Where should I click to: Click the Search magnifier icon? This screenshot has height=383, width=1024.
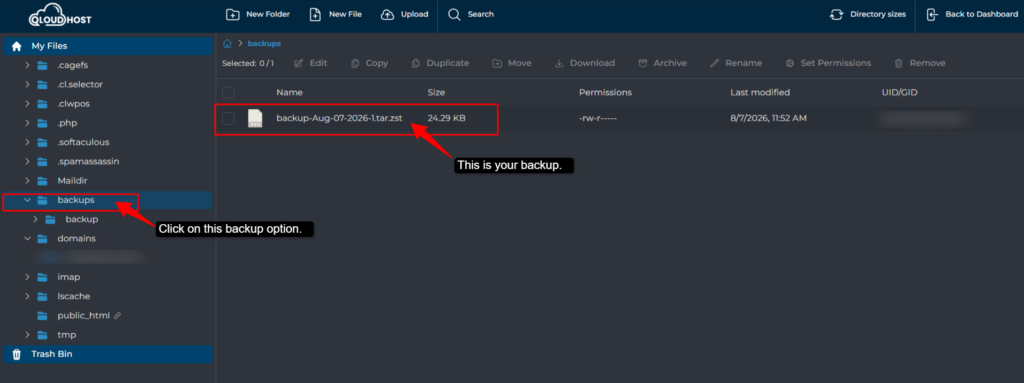click(455, 14)
